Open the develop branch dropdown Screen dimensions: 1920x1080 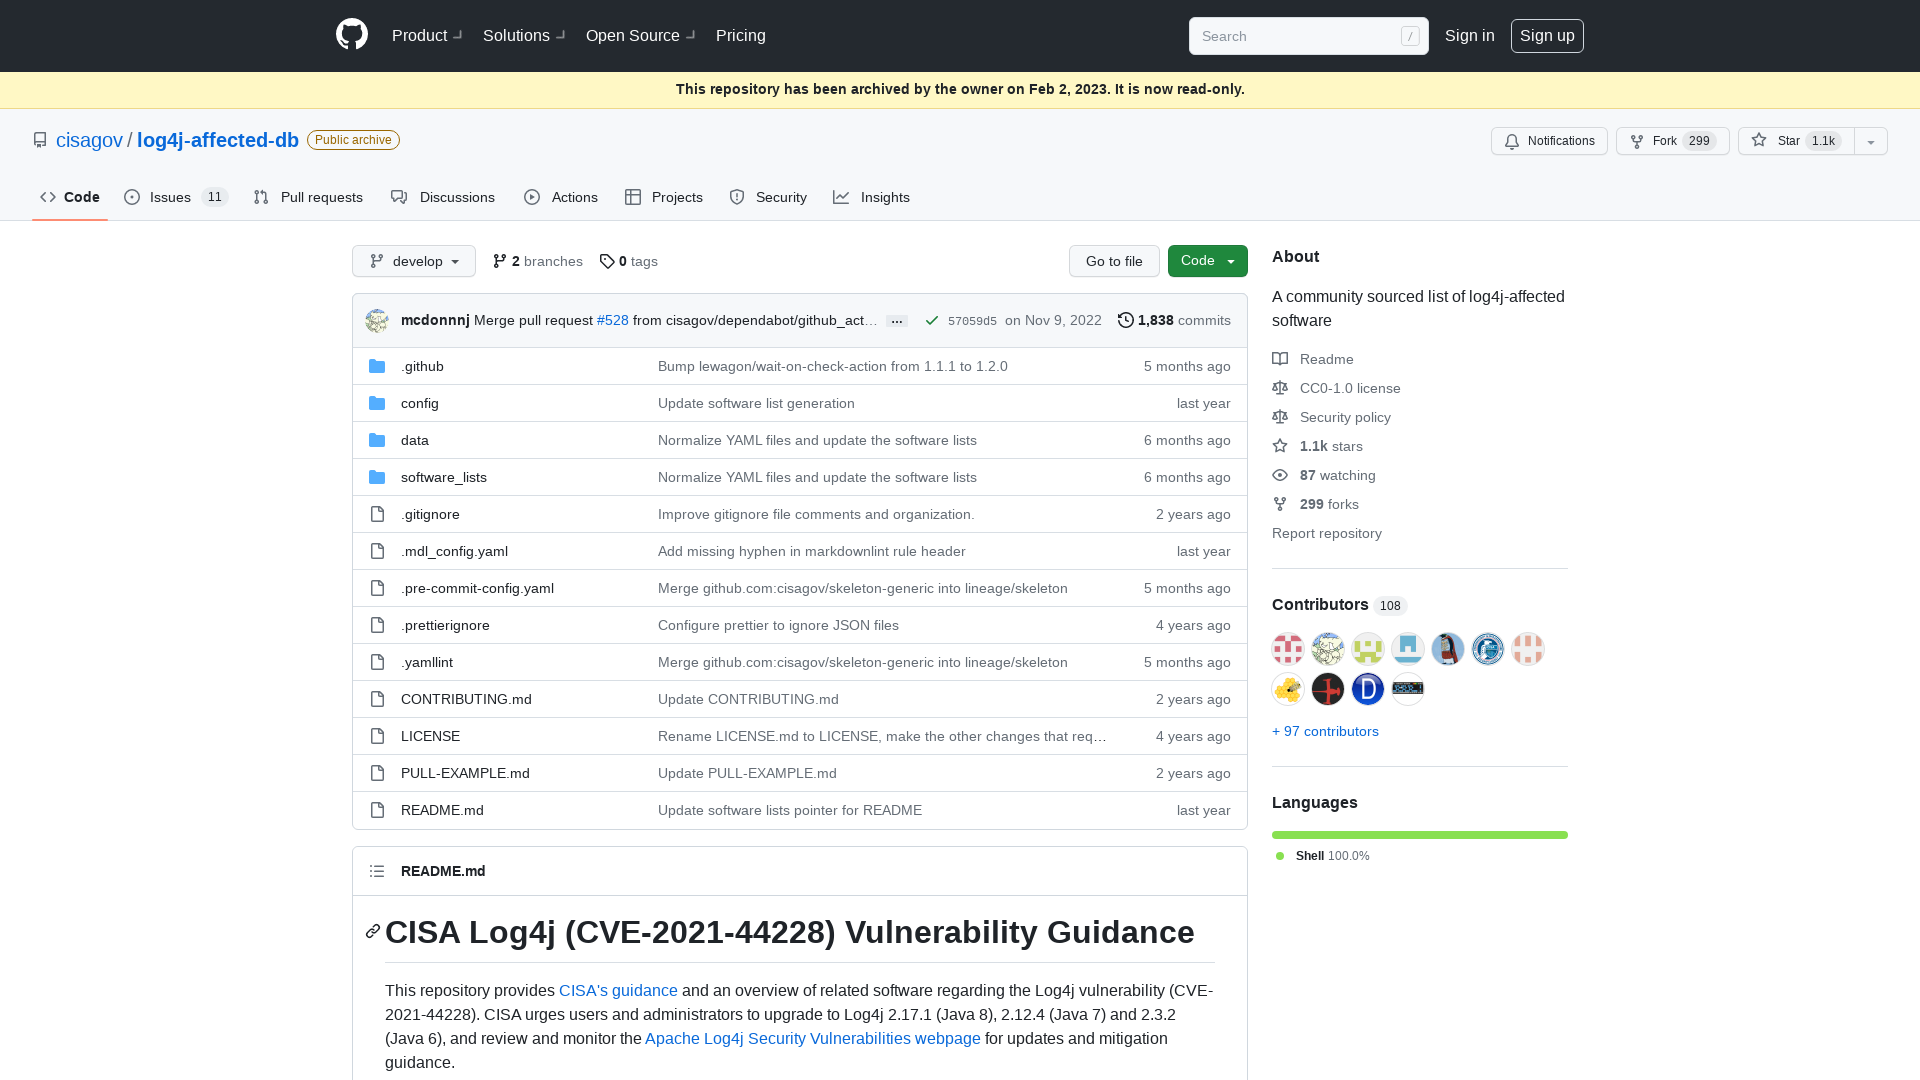[x=414, y=261]
